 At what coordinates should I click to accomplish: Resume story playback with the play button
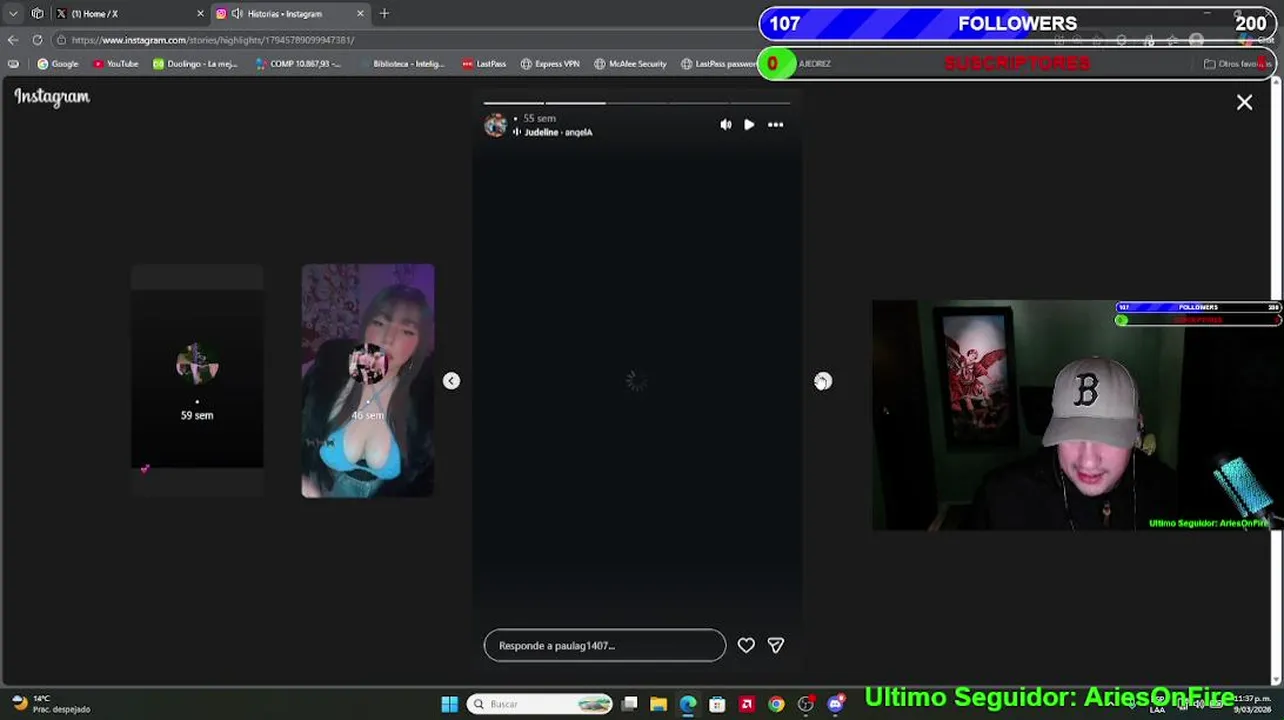[749, 125]
